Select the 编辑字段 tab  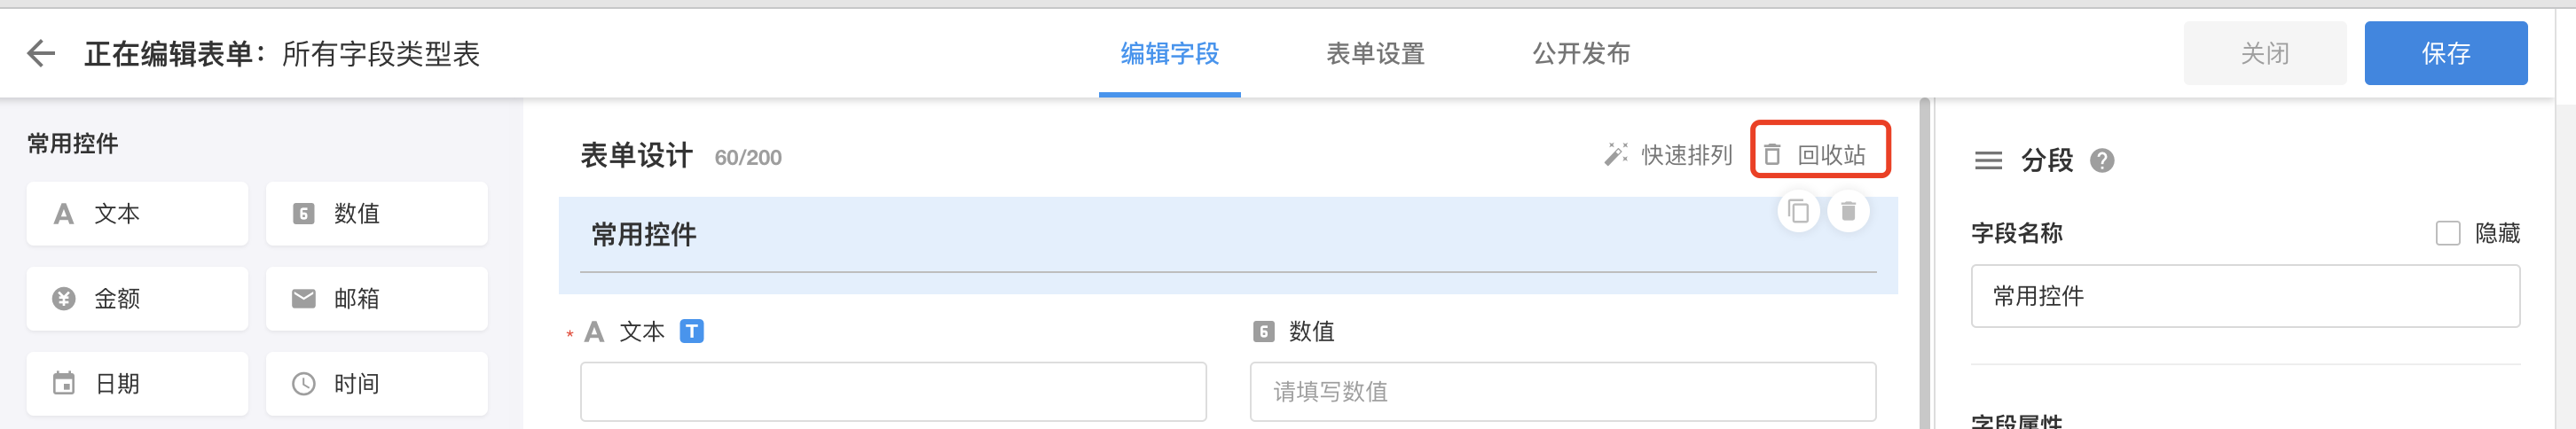1169,54
